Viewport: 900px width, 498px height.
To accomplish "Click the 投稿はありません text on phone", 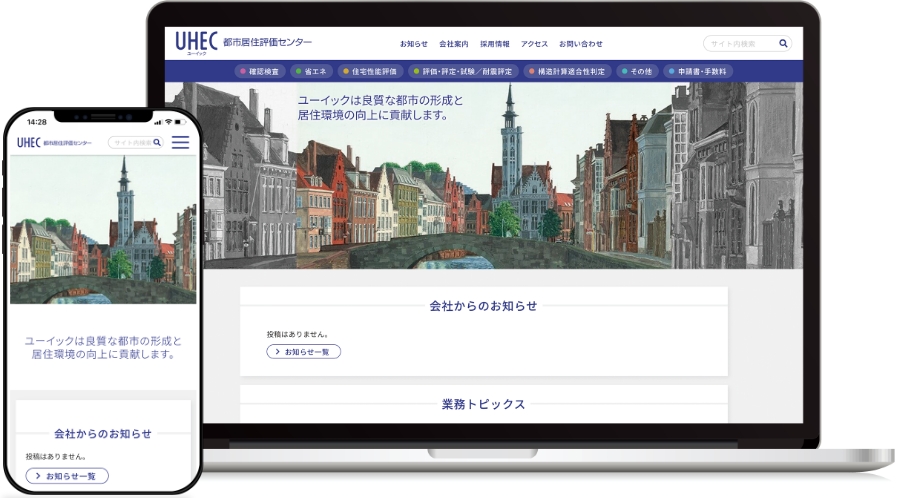I will click(56, 457).
